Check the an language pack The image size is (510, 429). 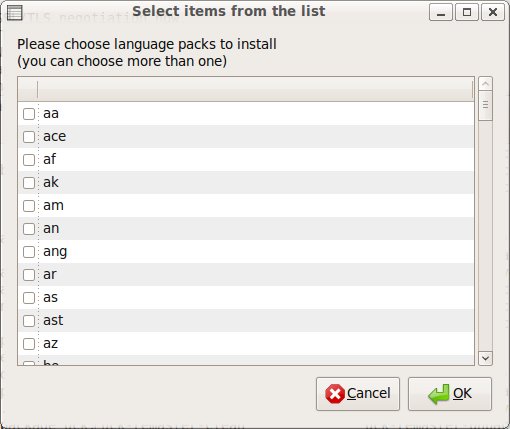click(x=29, y=229)
